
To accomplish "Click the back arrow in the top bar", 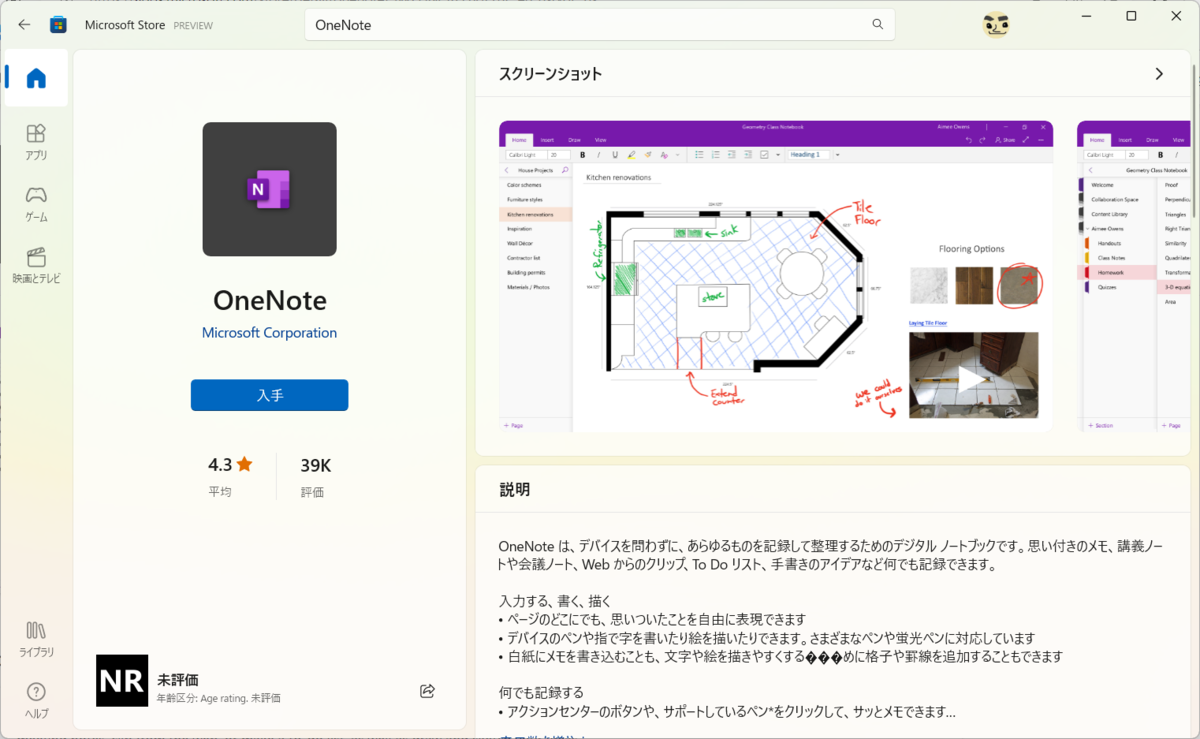I will tap(23, 24).
